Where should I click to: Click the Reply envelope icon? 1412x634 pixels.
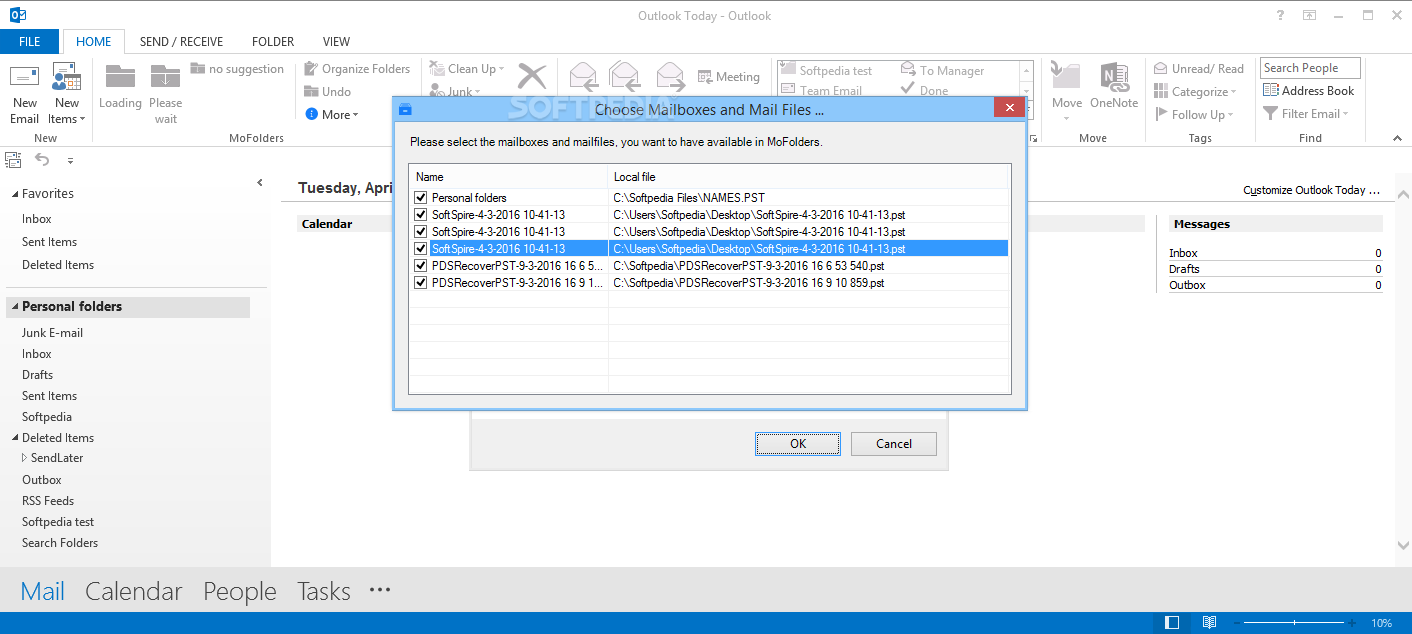[x=583, y=76]
